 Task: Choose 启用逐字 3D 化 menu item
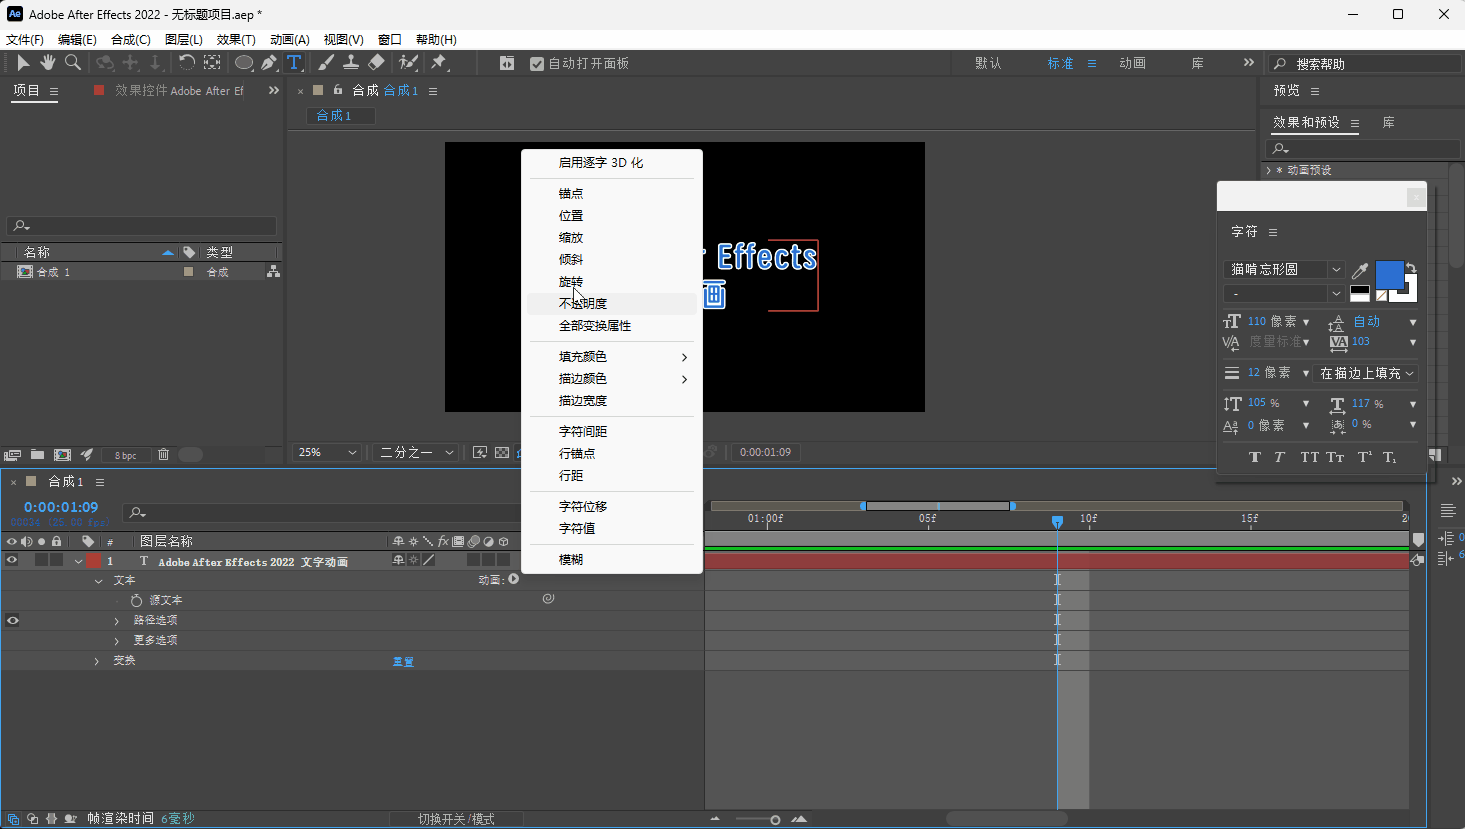[x=601, y=163]
